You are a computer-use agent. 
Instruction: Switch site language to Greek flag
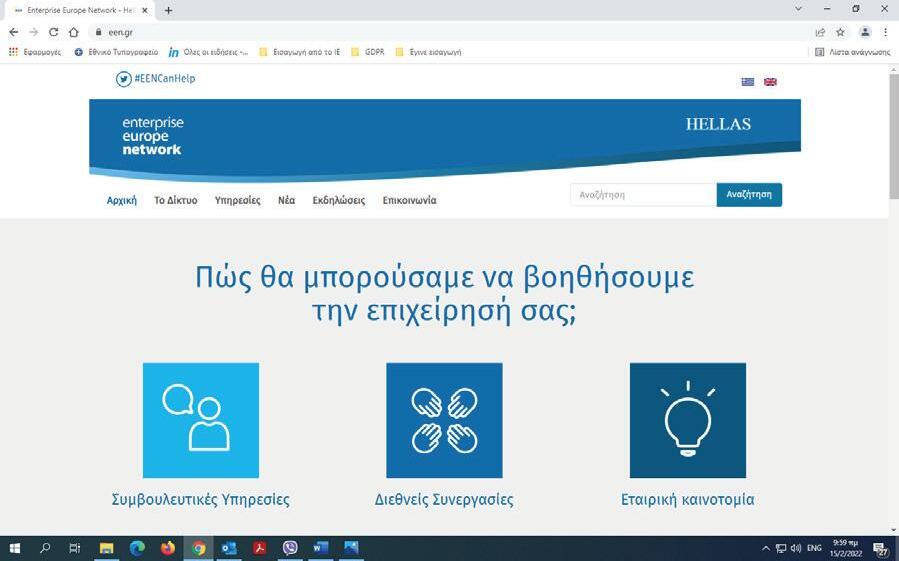748,81
